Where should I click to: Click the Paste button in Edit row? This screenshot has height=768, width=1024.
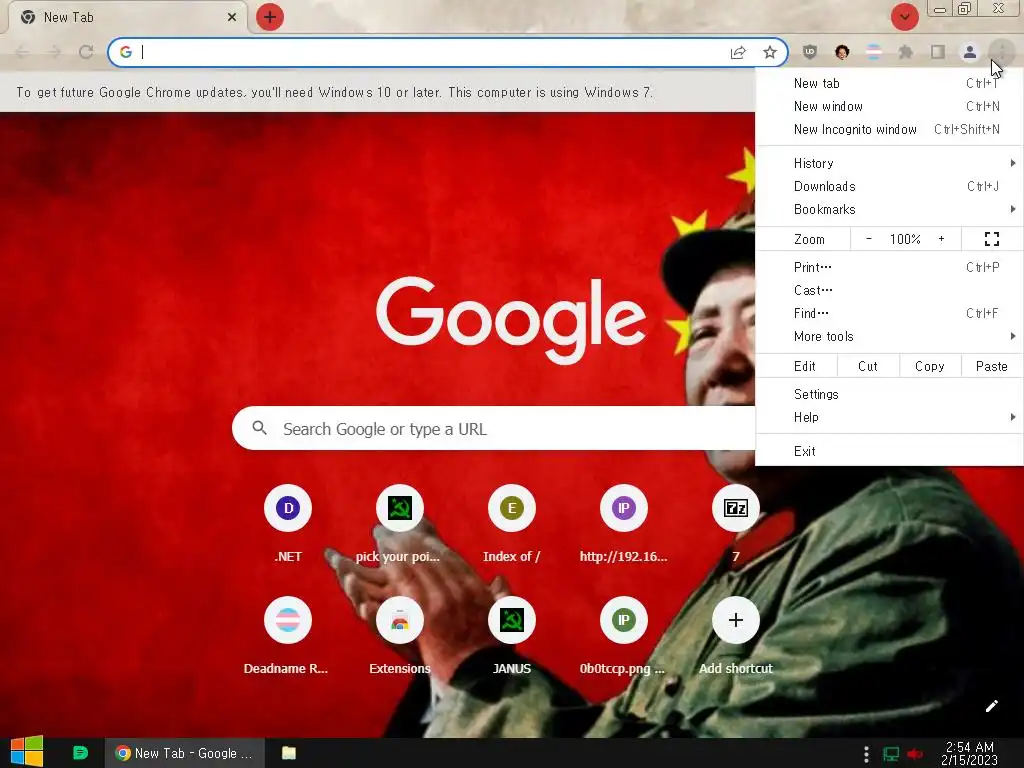(x=991, y=366)
